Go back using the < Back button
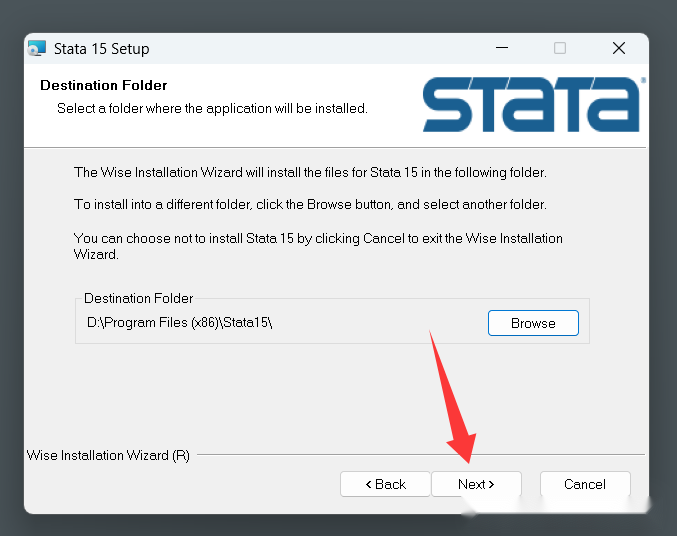 click(x=385, y=484)
